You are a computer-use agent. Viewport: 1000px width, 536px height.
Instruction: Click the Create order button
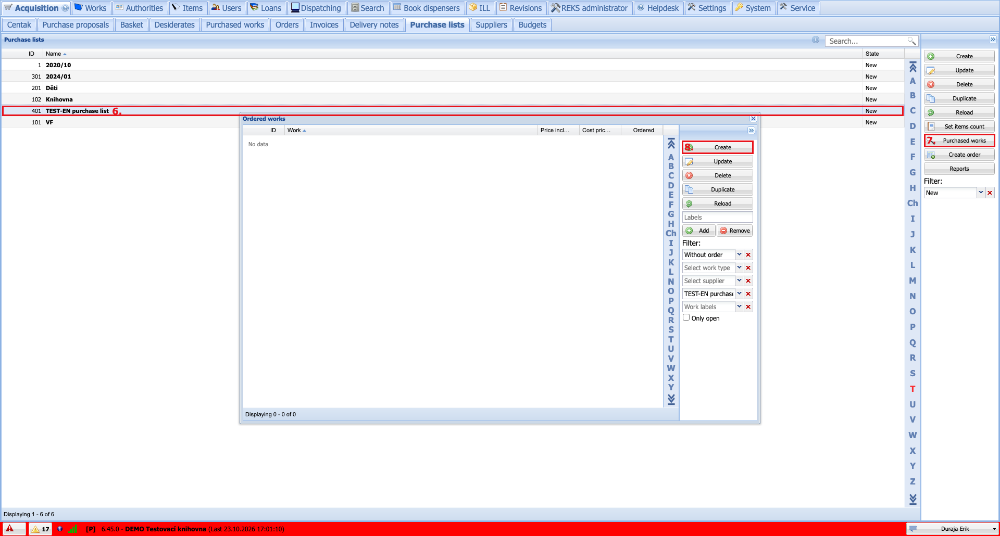tap(959, 155)
